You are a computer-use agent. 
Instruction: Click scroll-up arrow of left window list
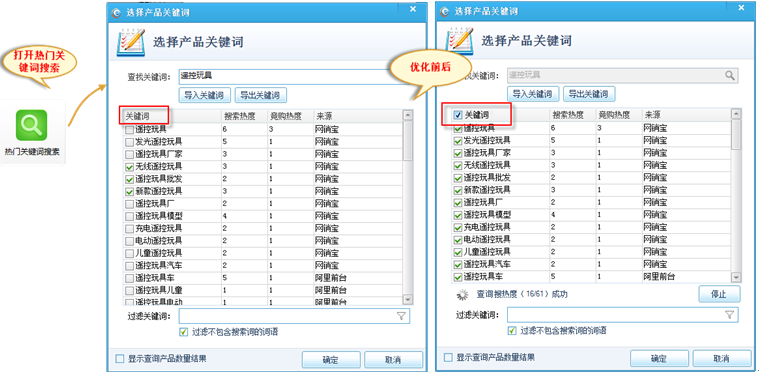[x=408, y=116]
